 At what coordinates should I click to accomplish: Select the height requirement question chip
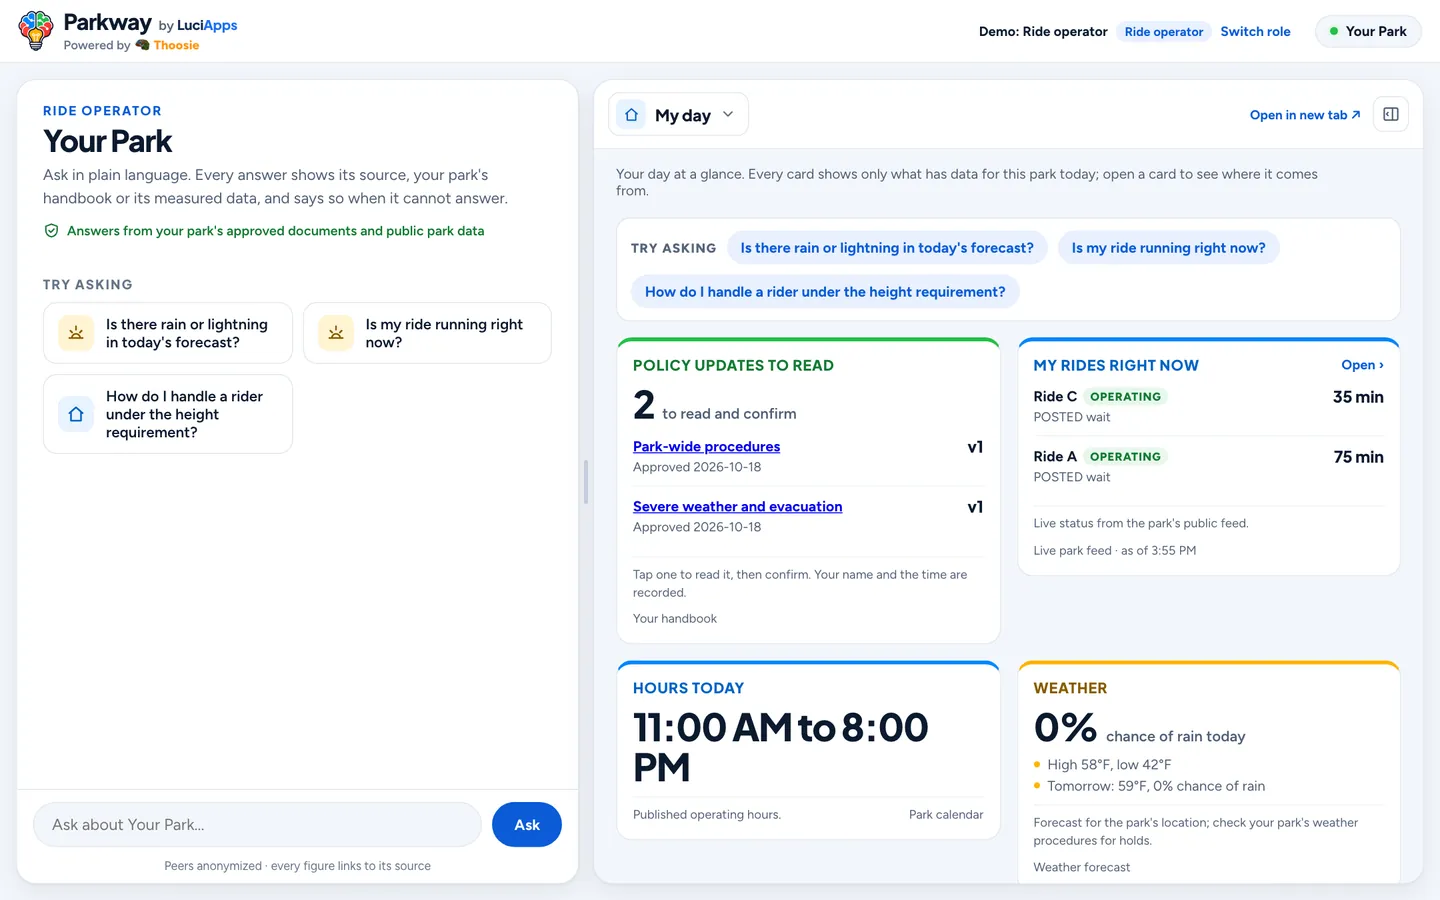825,292
